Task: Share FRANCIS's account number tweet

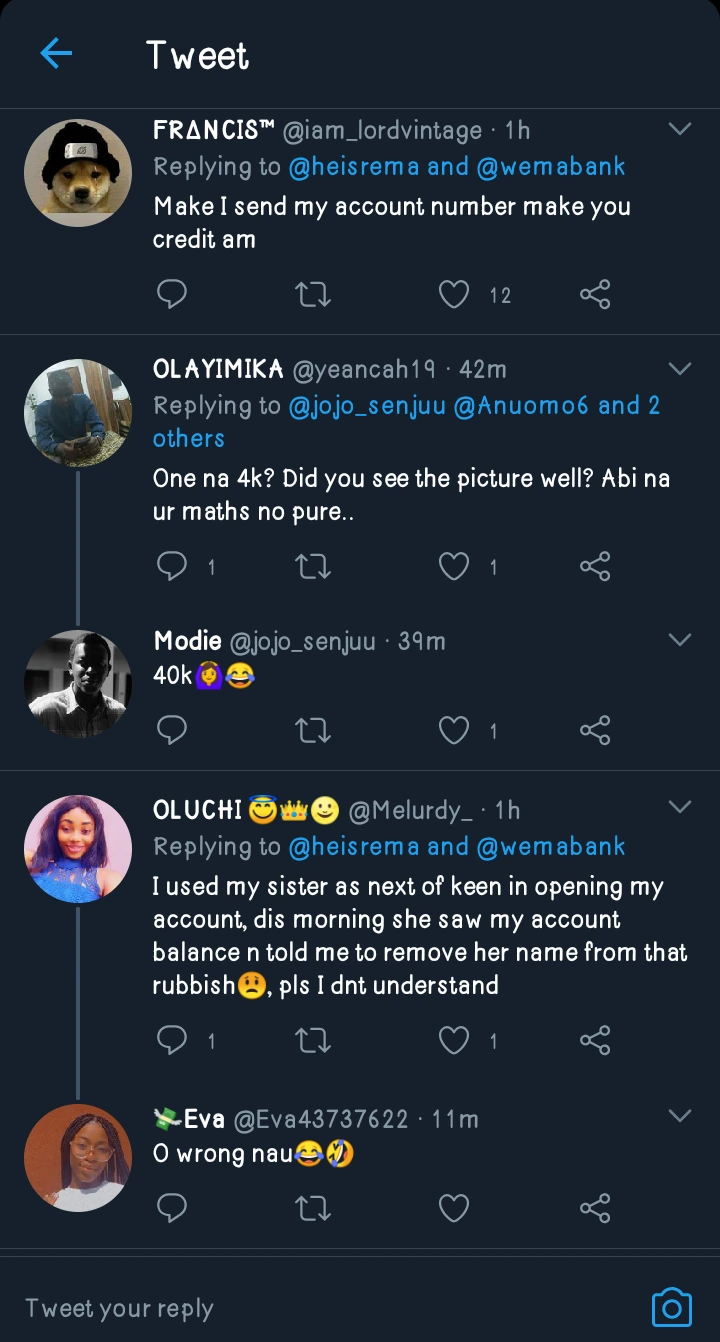Action: [x=595, y=294]
